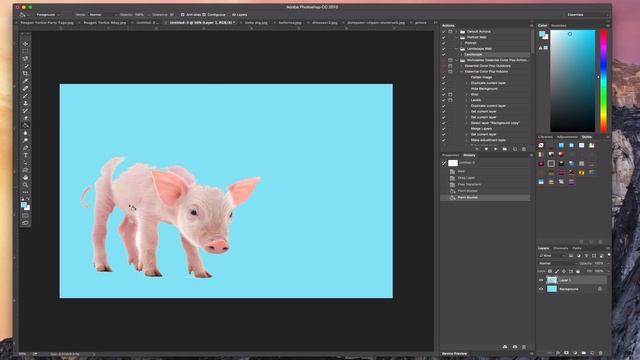640x360 pixels.
Task: Lock all attributes of the layer
Action: (578, 271)
